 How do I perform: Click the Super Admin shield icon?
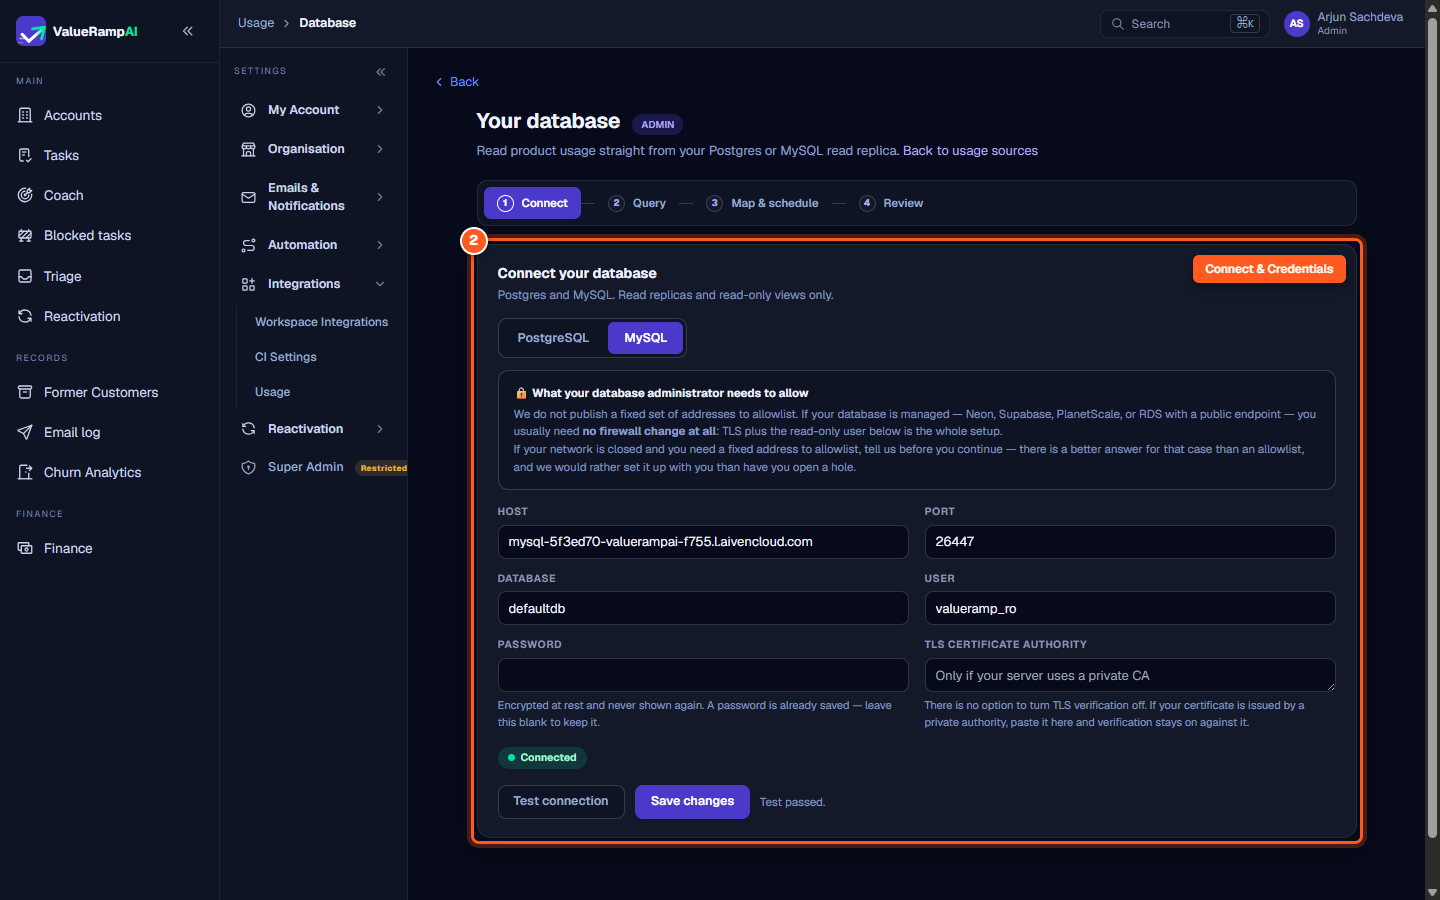(x=248, y=467)
